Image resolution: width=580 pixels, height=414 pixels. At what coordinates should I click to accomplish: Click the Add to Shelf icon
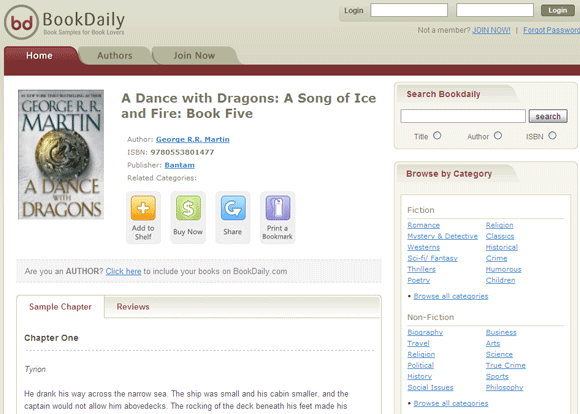tap(143, 208)
